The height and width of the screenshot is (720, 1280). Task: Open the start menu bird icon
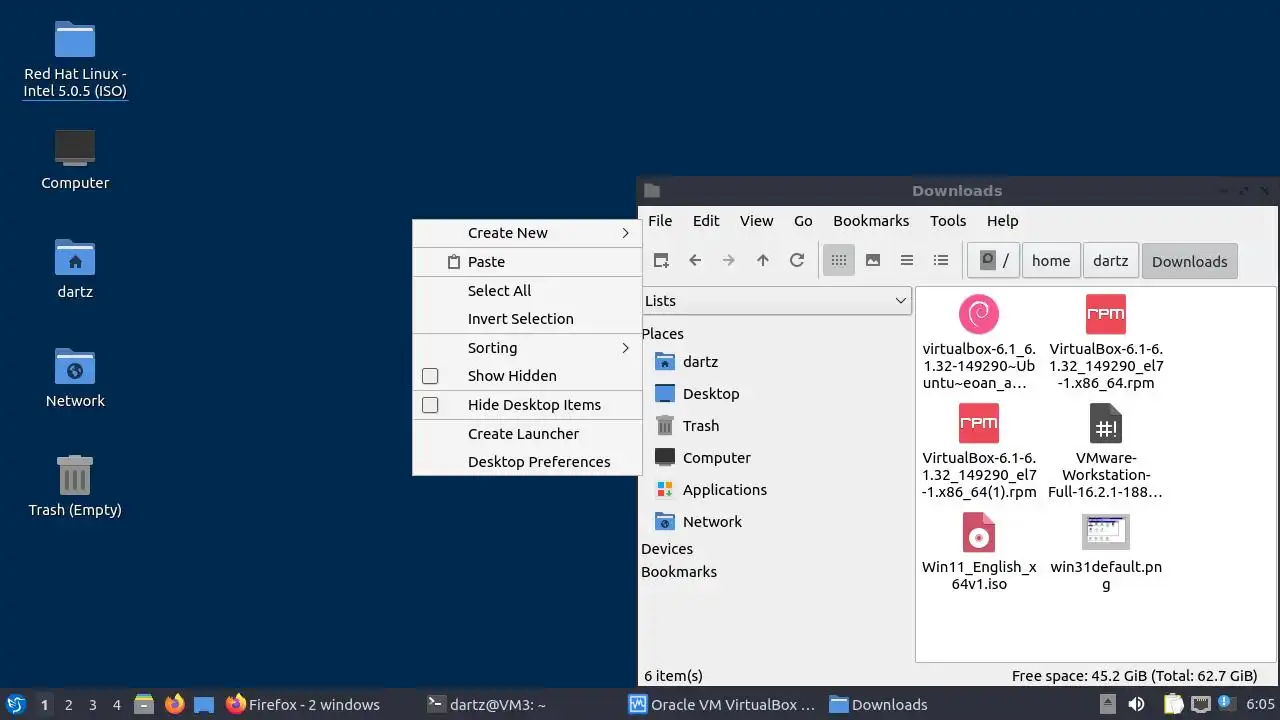pyautogui.click(x=15, y=704)
